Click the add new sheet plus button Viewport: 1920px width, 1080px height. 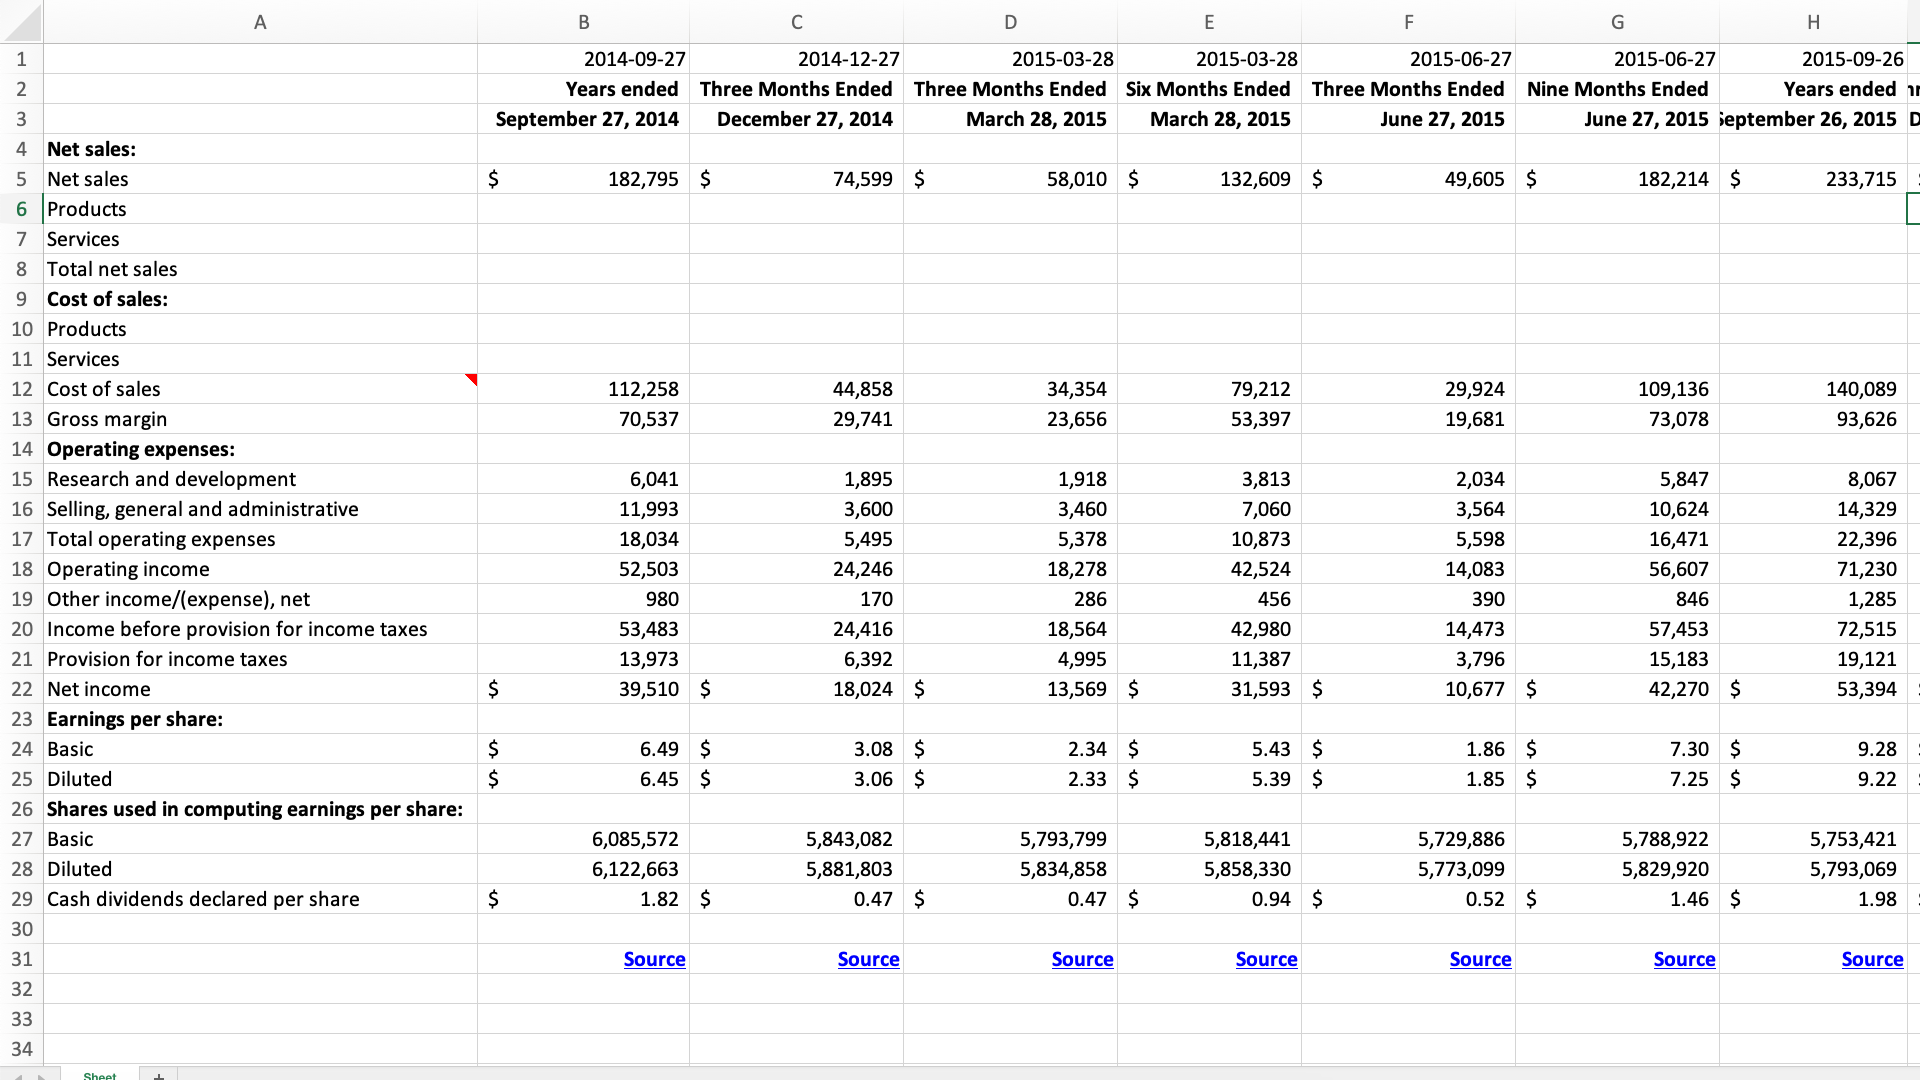pos(158,1075)
